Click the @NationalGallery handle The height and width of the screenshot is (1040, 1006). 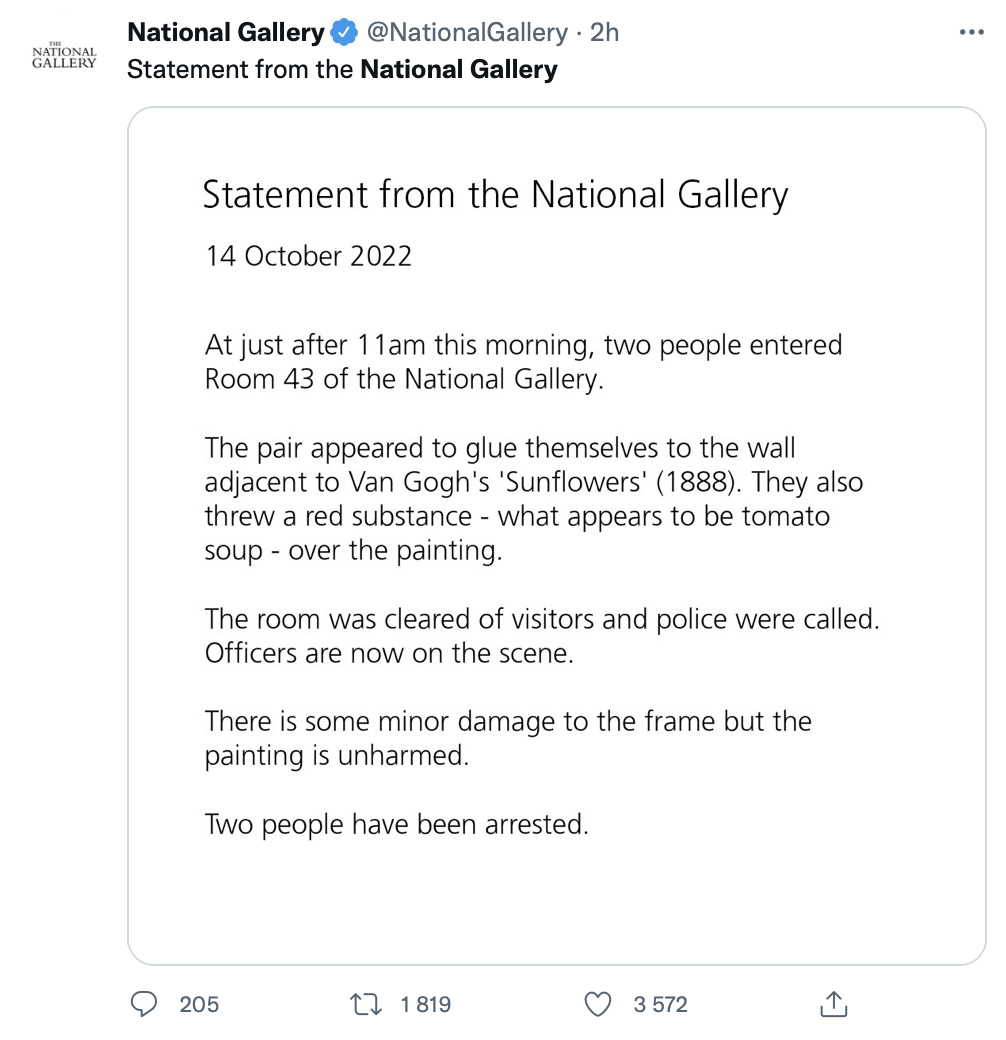(468, 32)
